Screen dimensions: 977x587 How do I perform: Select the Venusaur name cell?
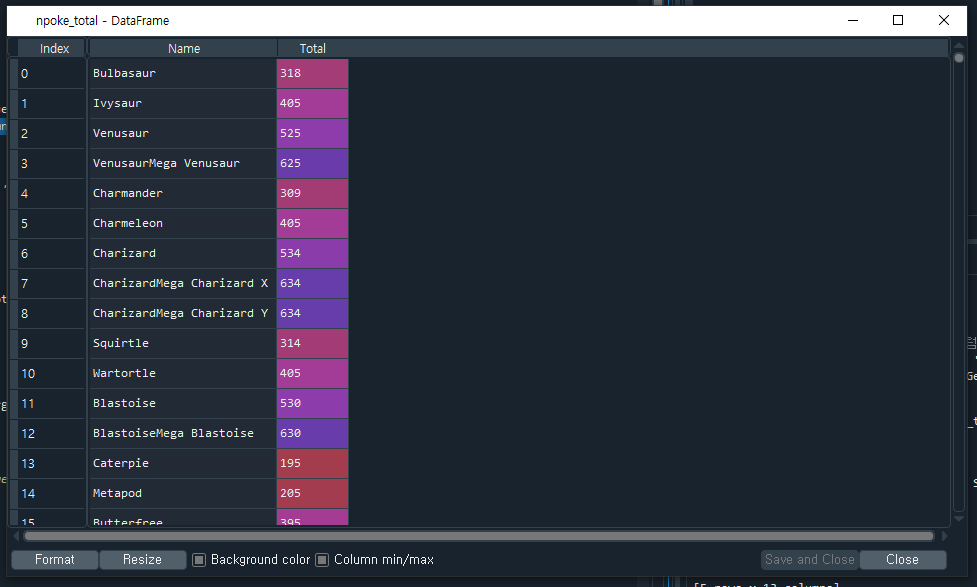[183, 133]
